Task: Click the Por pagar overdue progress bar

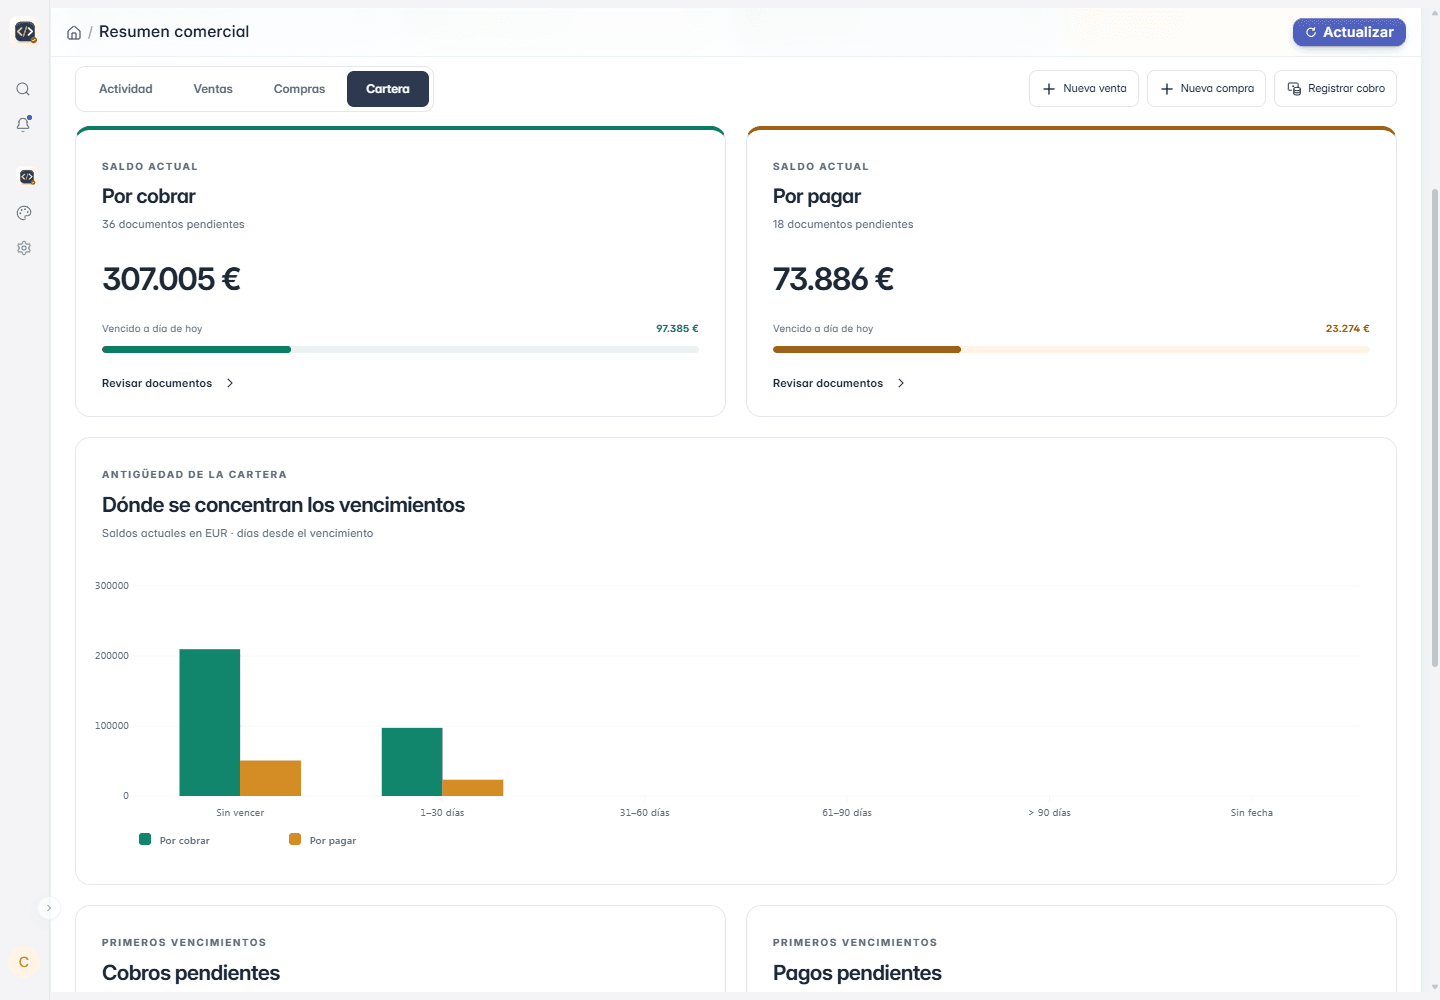Action: (1071, 349)
